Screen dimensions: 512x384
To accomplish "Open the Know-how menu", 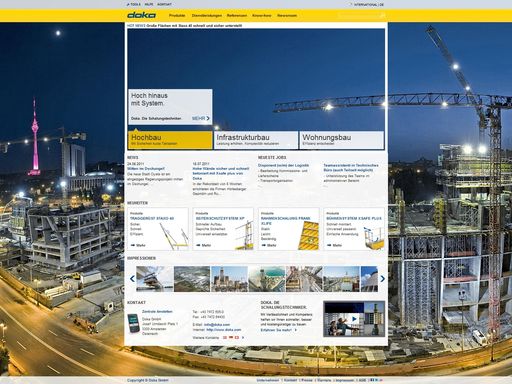I will (262, 16).
